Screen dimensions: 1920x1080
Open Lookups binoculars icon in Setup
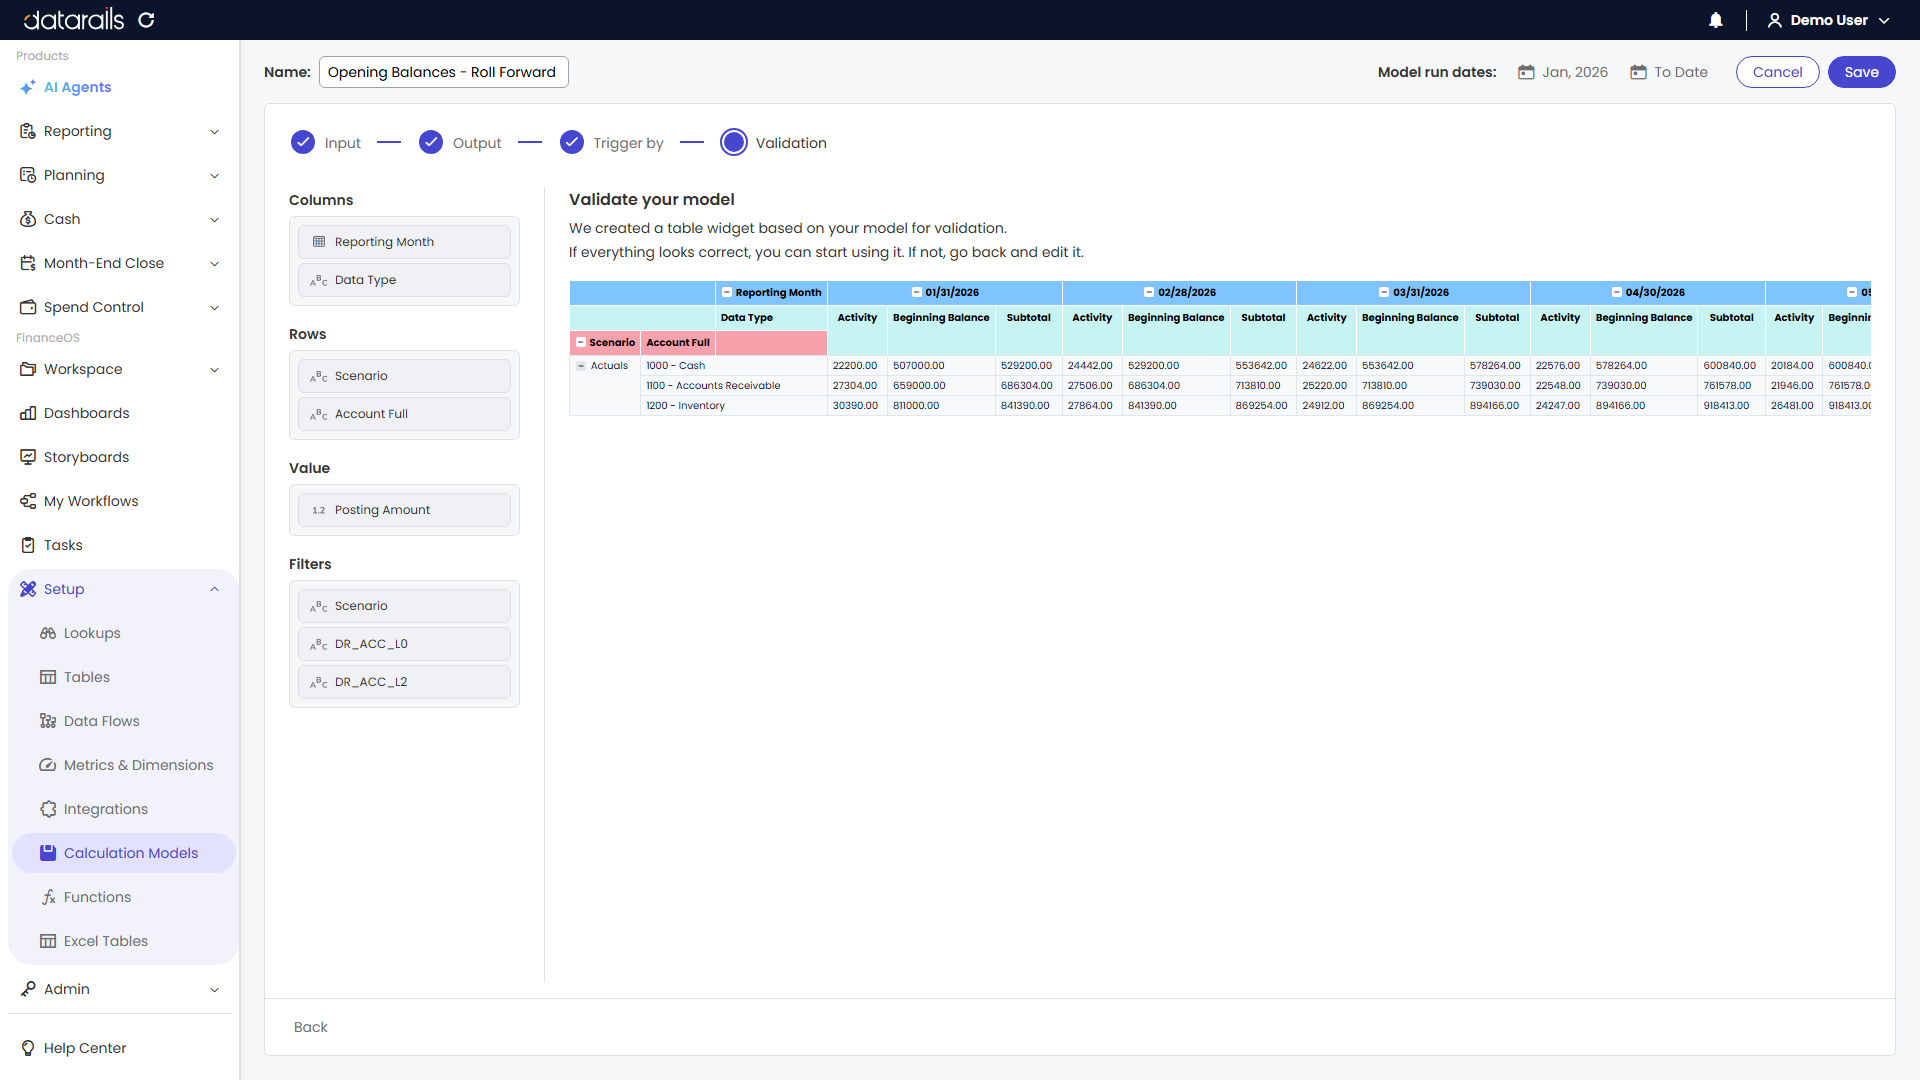48,633
